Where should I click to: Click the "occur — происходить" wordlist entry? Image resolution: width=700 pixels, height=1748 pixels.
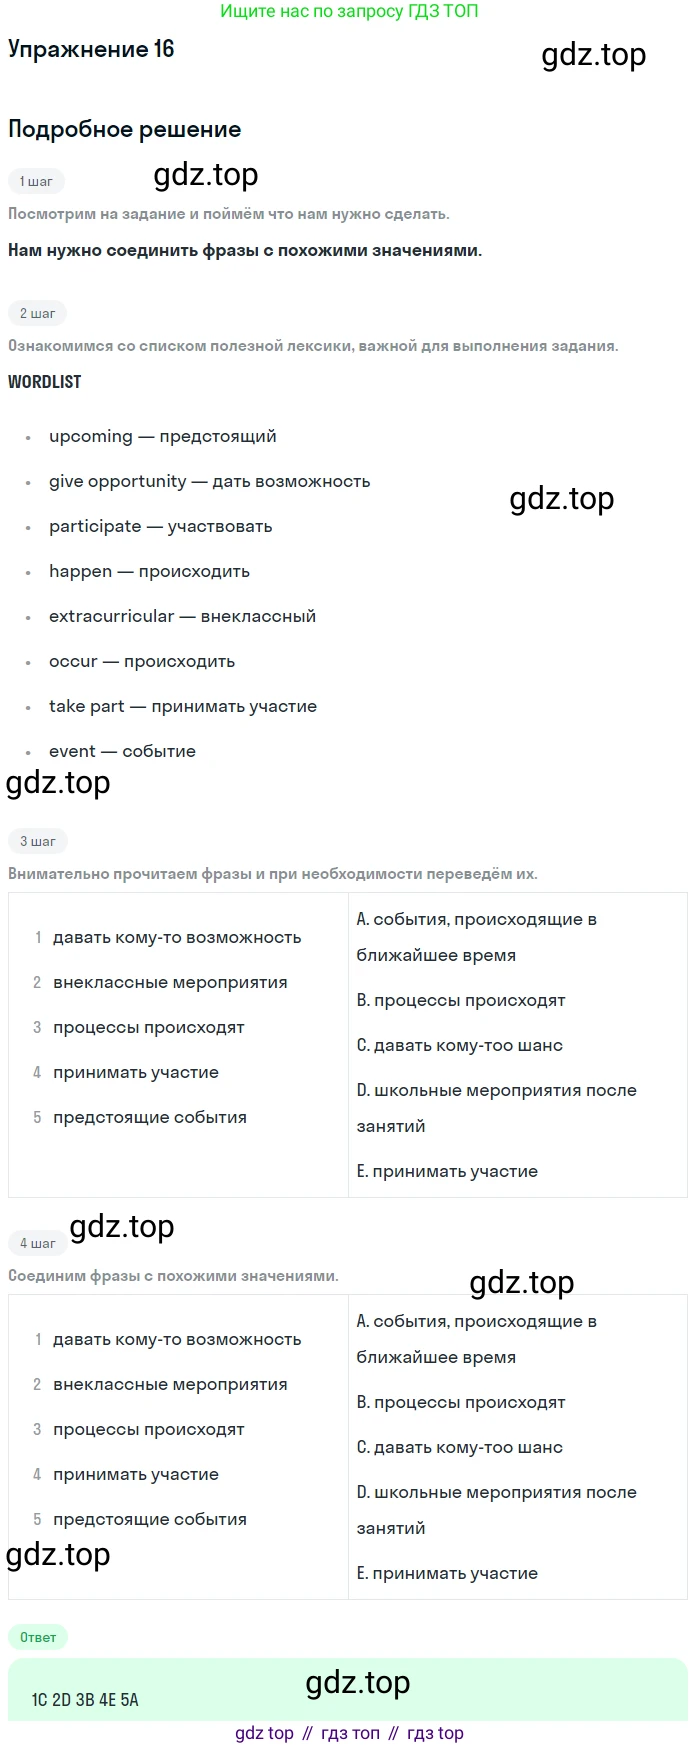pos(142,661)
